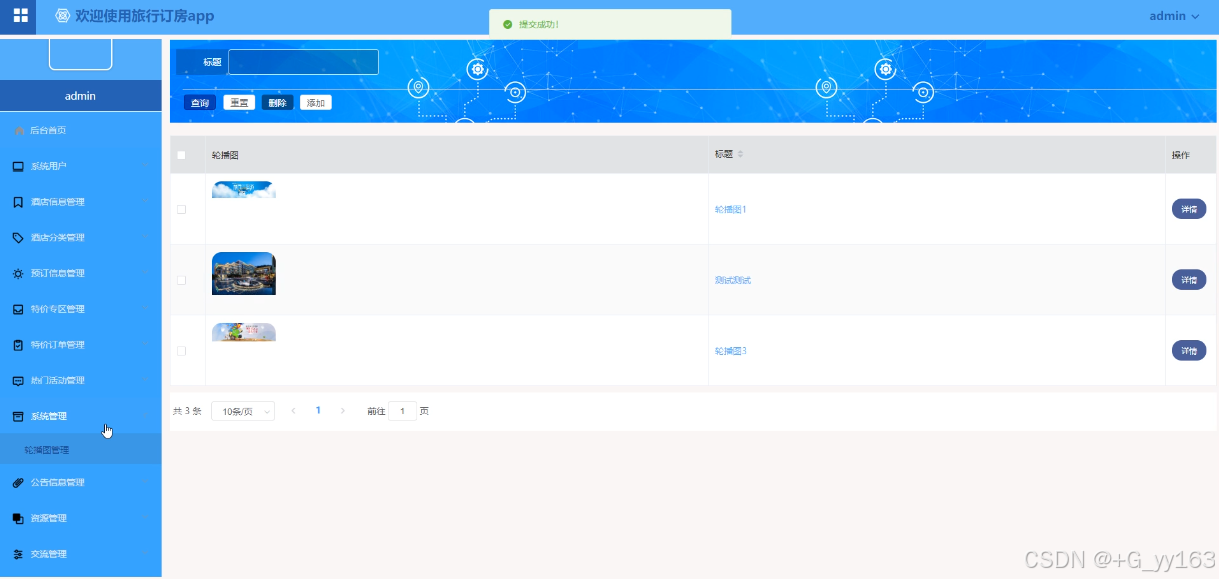Viewport: 1219px width, 579px height.
Task: Open the 公告信息管理 menu item
Action: click(81, 483)
